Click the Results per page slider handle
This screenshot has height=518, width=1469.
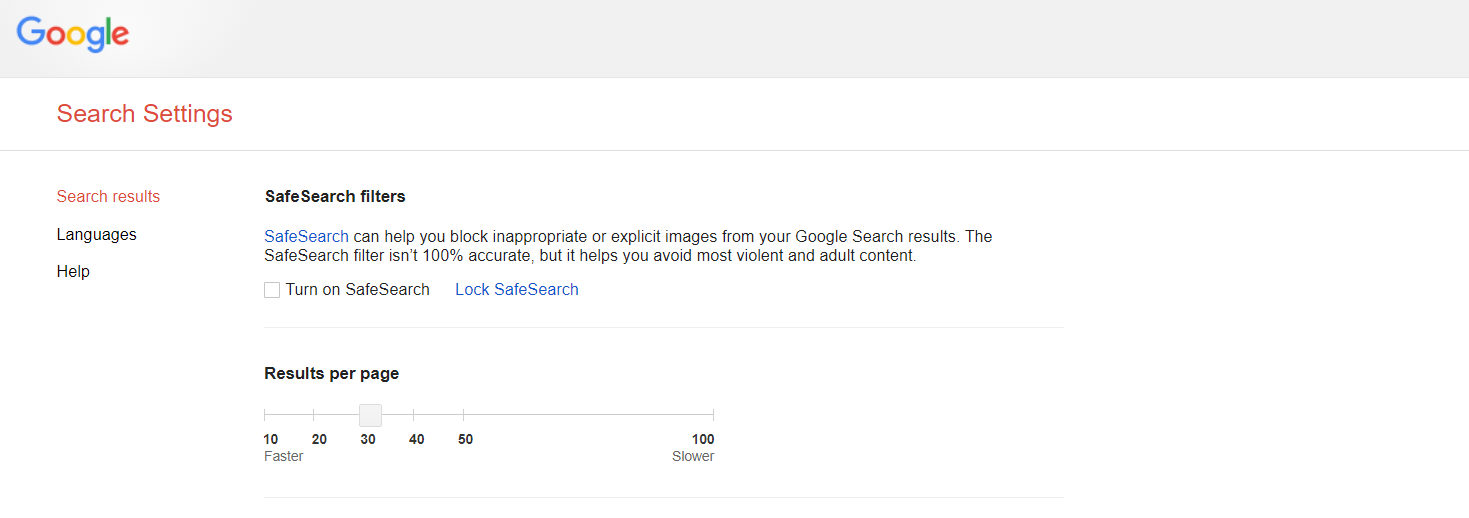pyautogui.click(x=370, y=415)
